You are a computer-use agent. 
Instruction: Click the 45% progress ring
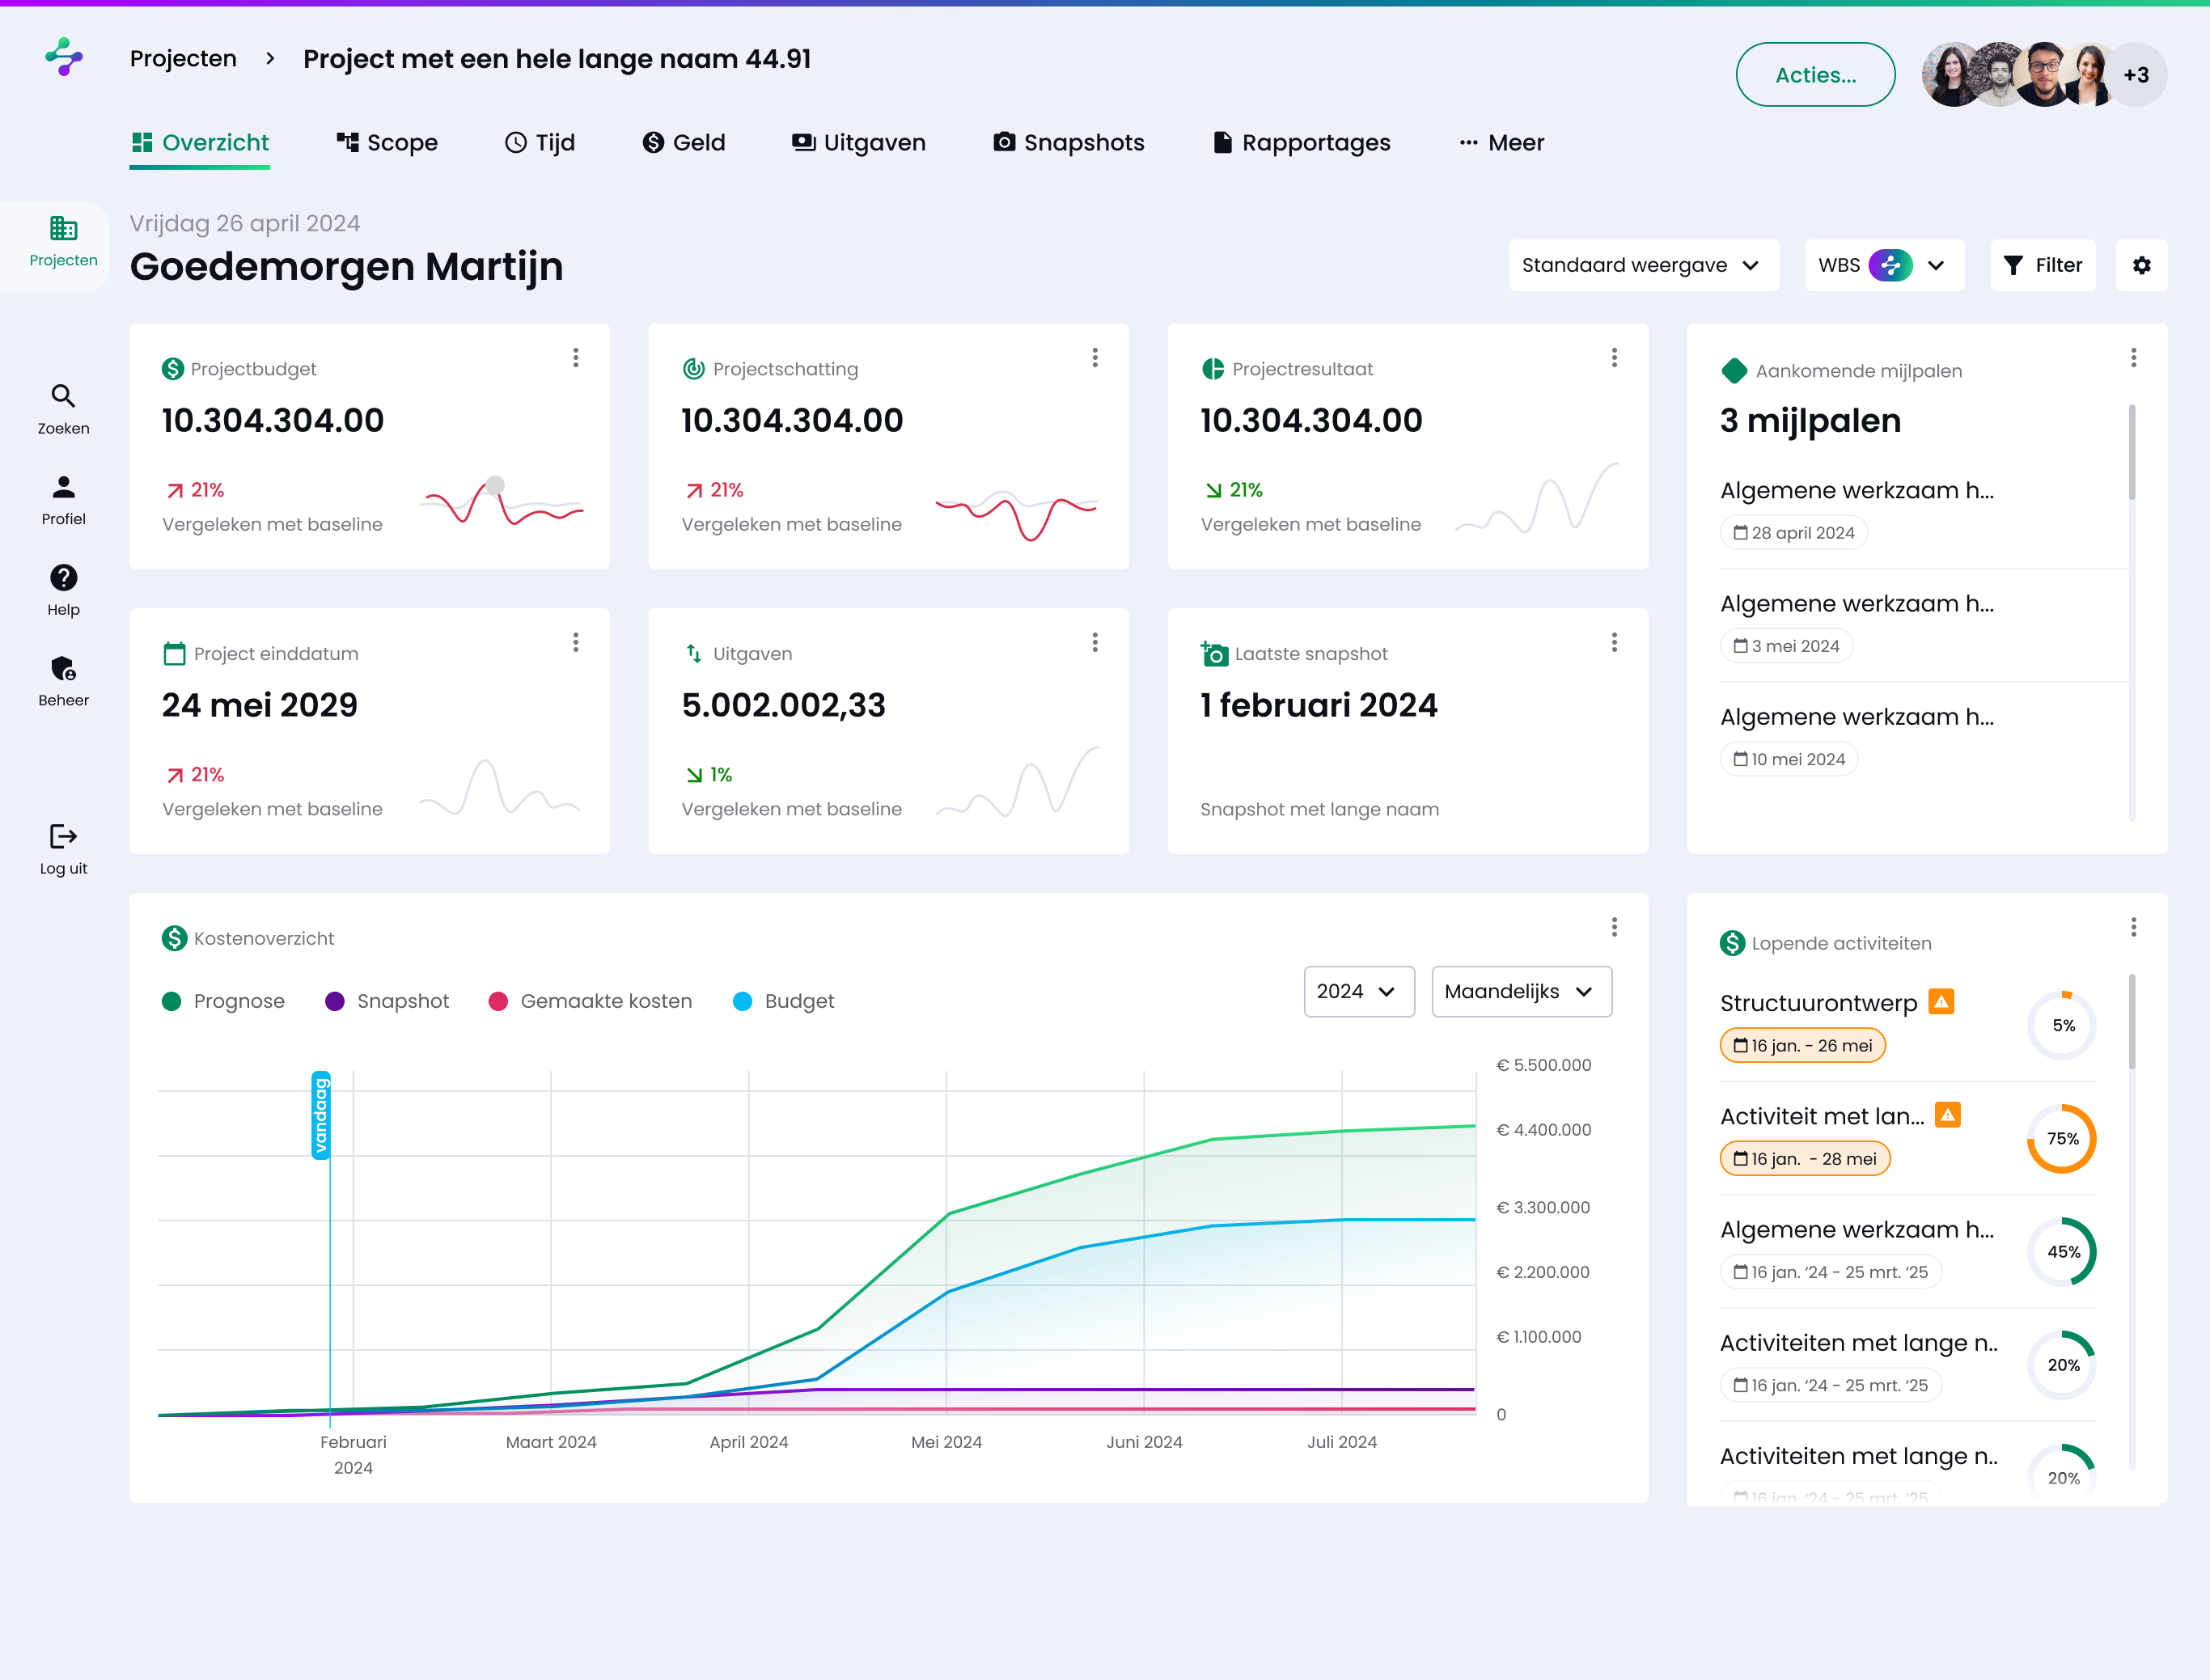[2062, 1251]
